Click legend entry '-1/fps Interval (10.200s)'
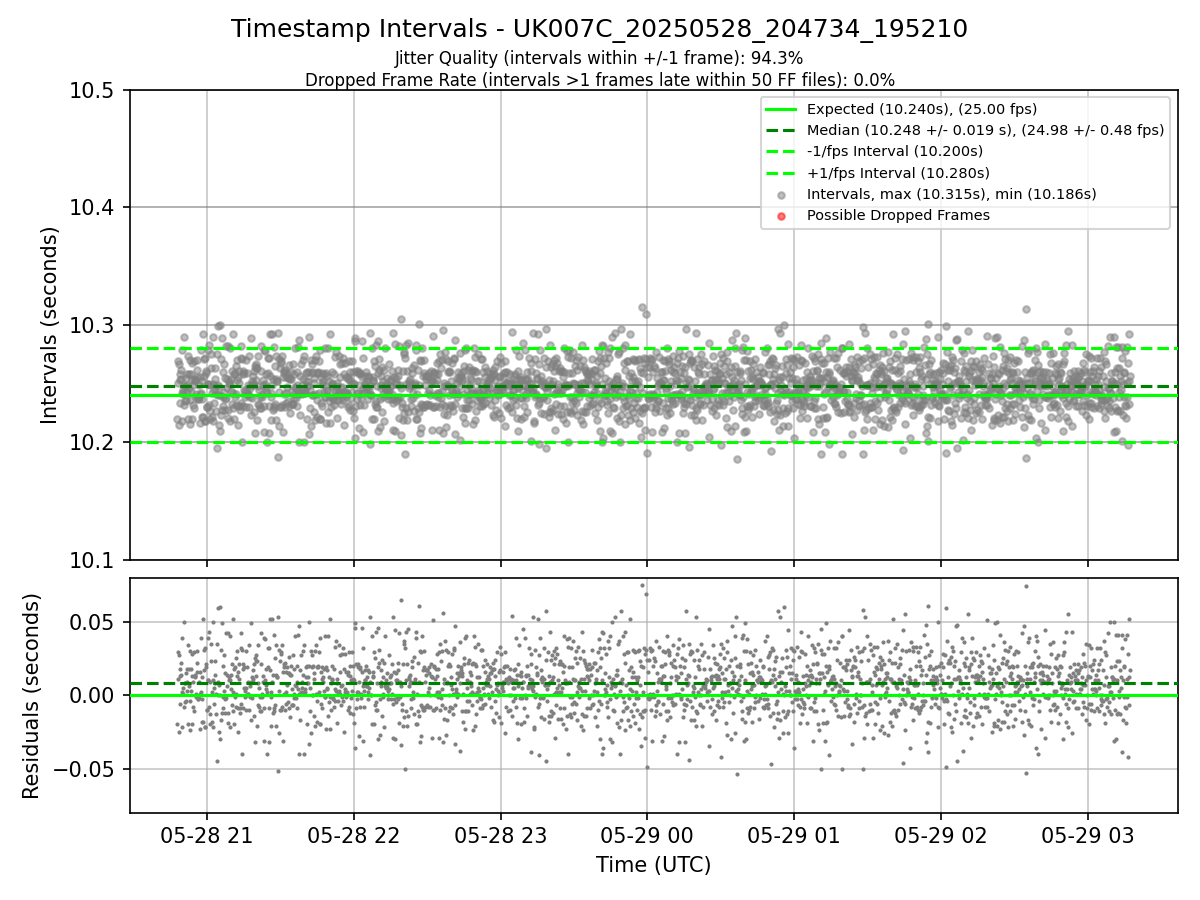Image resolution: width=1200 pixels, height=900 pixels. pyautogui.click(x=894, y=151)
